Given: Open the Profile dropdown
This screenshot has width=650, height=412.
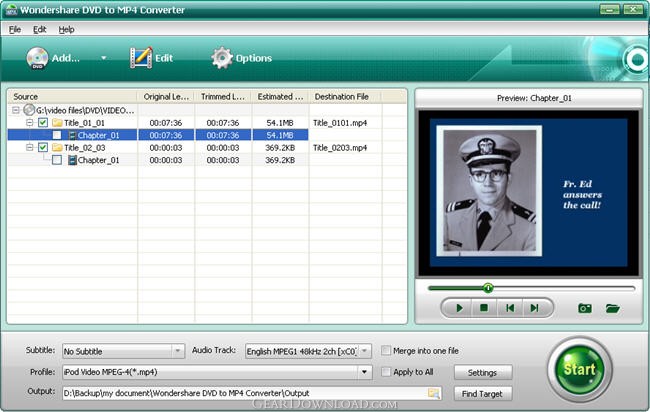Looking at the screenshot, I should coord(364,372).
